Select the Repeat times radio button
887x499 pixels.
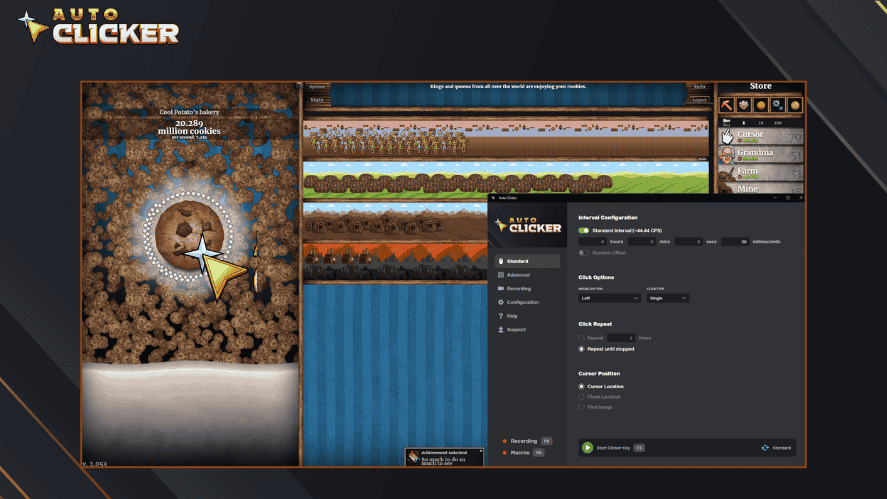click(581, 338)
